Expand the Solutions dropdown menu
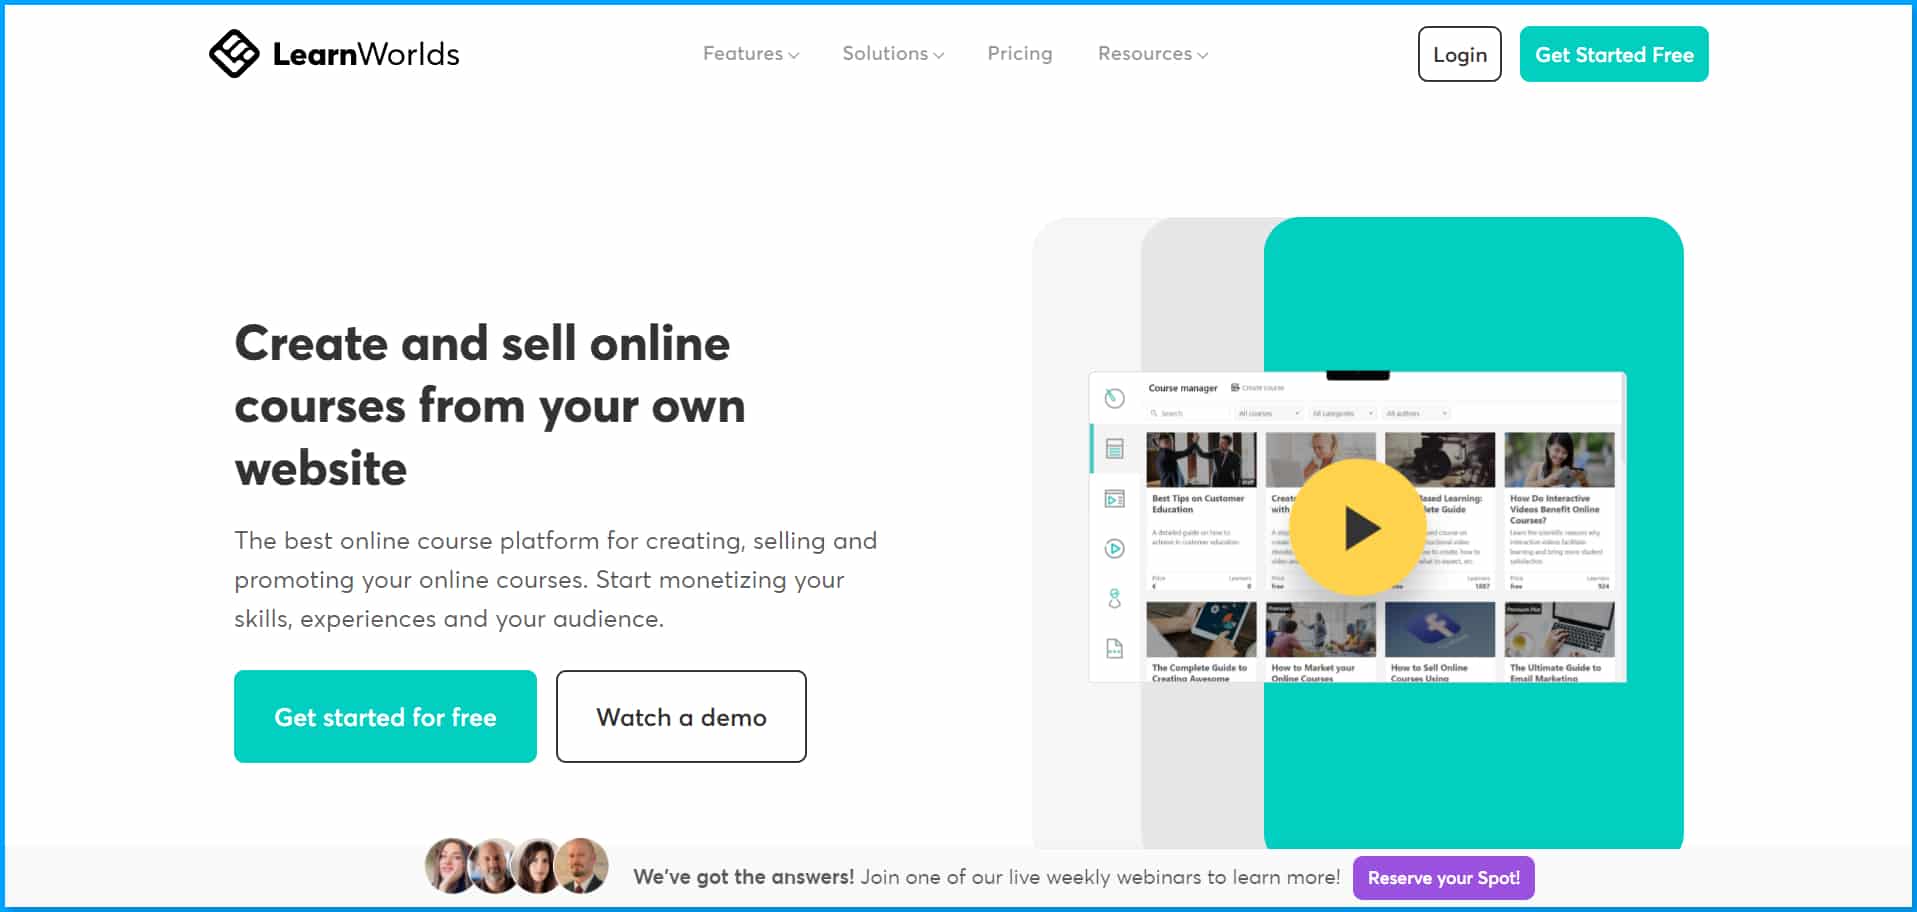 coord(892,54)
